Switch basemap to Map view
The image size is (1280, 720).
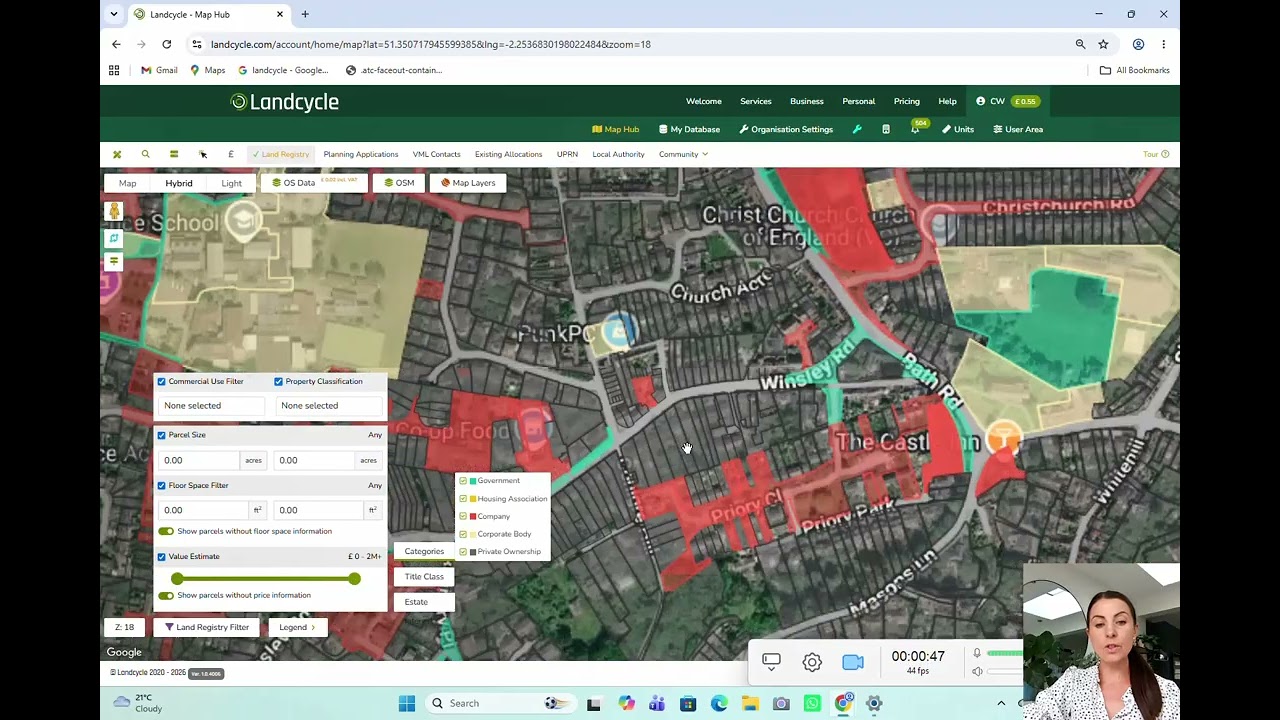point(127,183)
